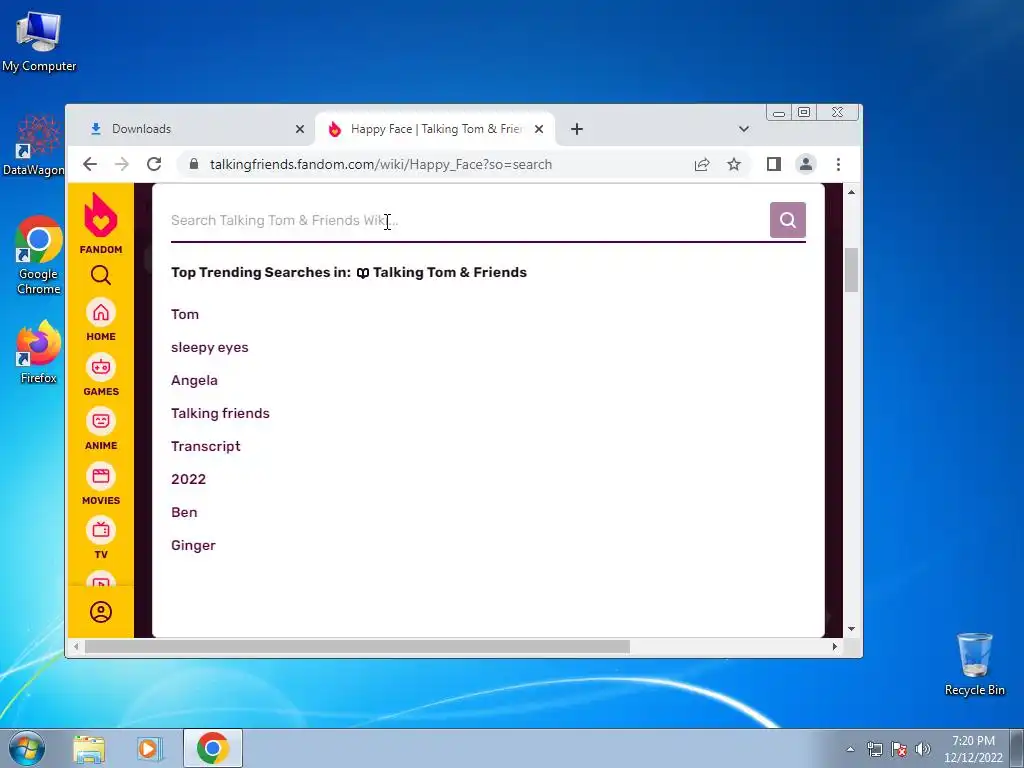
Task: Select the DataWagon desktop shortcut
Action: pos(34,145)
